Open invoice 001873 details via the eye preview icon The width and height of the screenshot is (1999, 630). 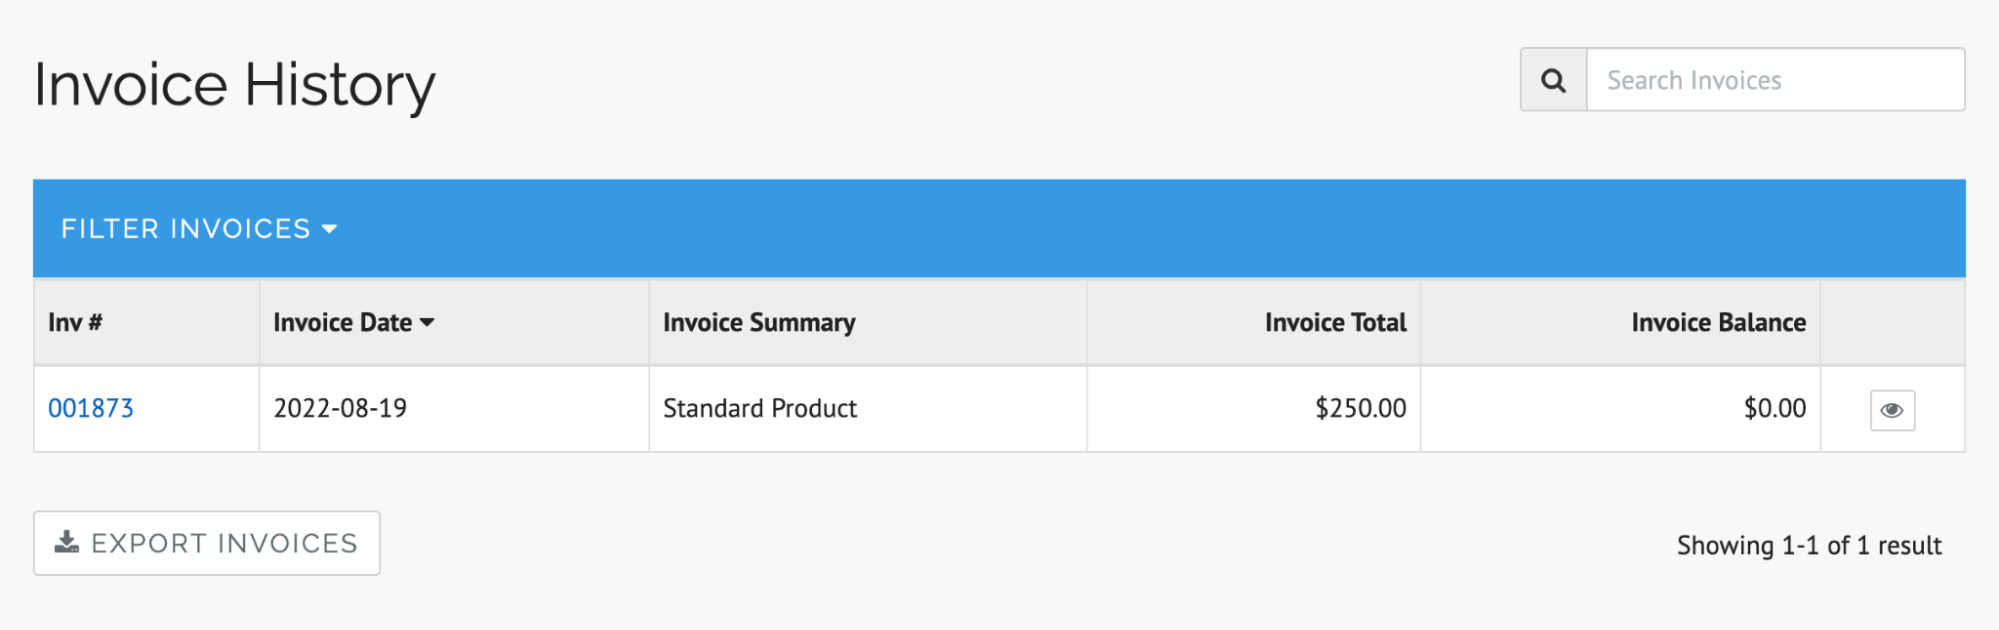1891,409
